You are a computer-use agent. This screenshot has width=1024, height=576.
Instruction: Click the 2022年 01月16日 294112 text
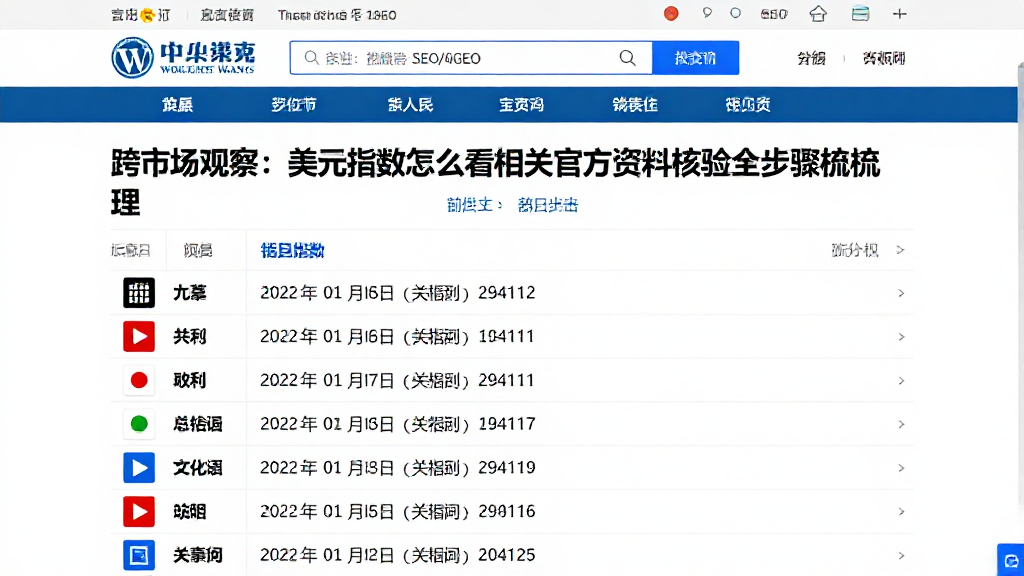click(x=398, y=293)
